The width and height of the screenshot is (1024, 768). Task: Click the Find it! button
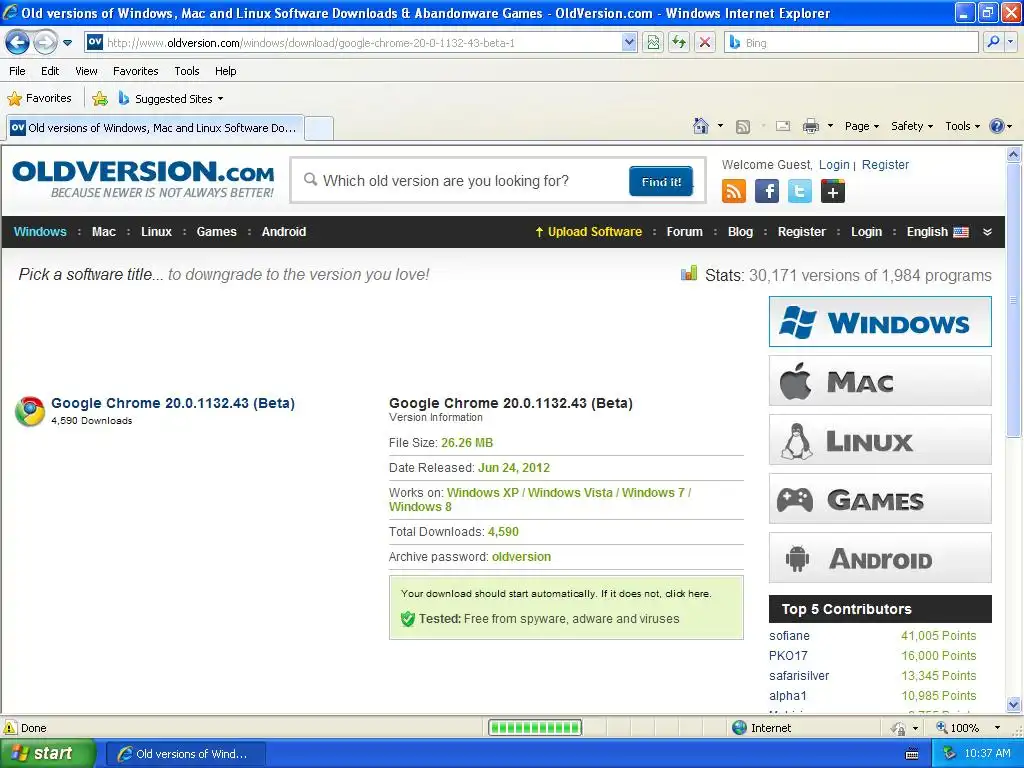pyautogui.click(x=661, y=182)
